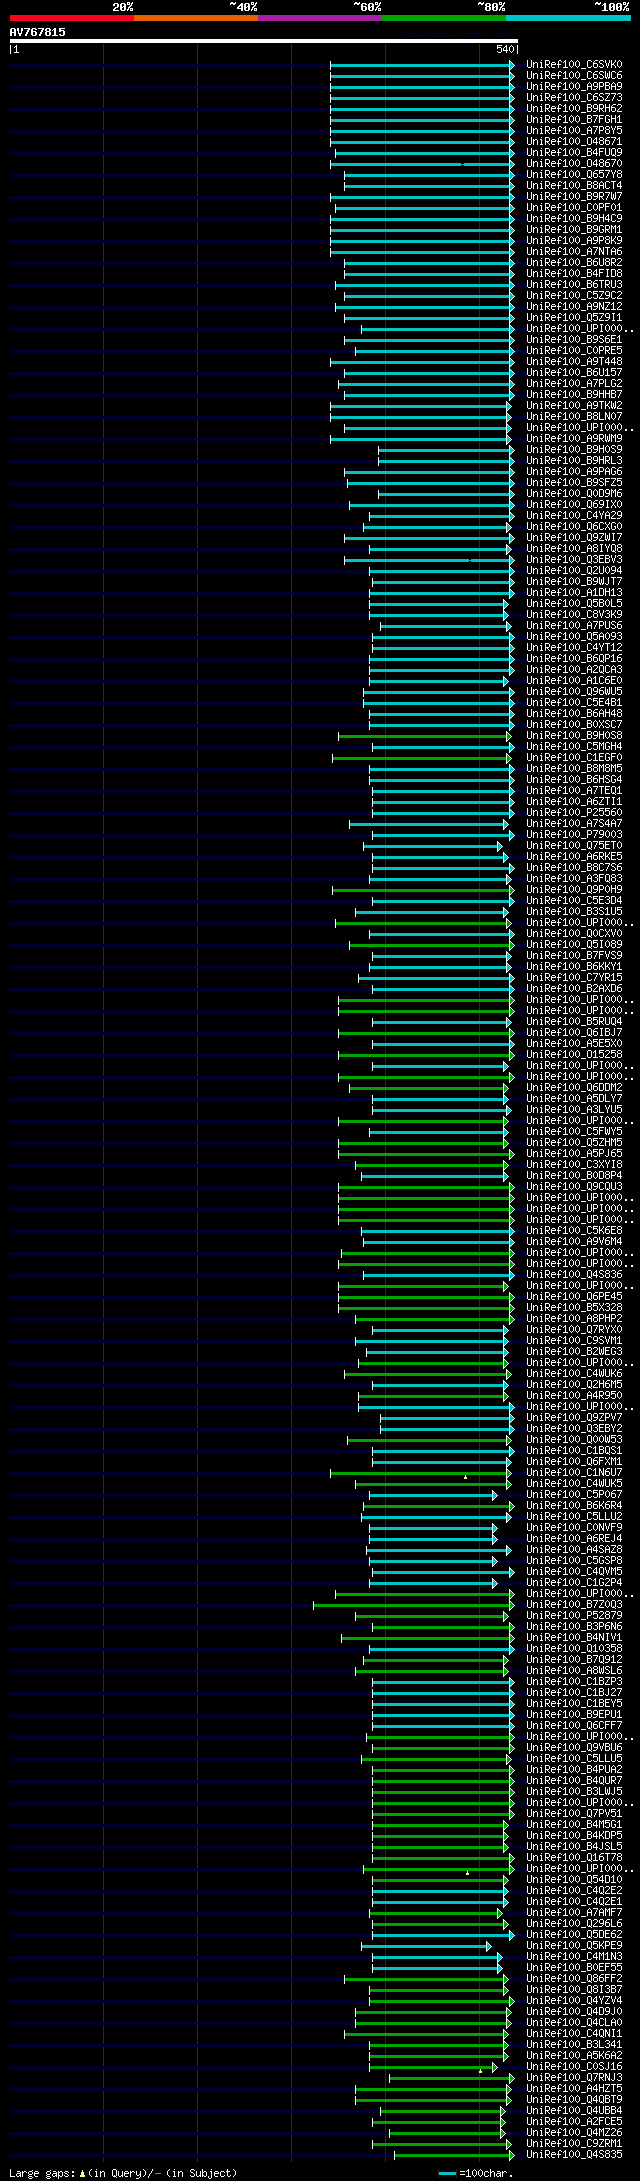Select the UniRef100_C5P067 label

[574, 1494]
